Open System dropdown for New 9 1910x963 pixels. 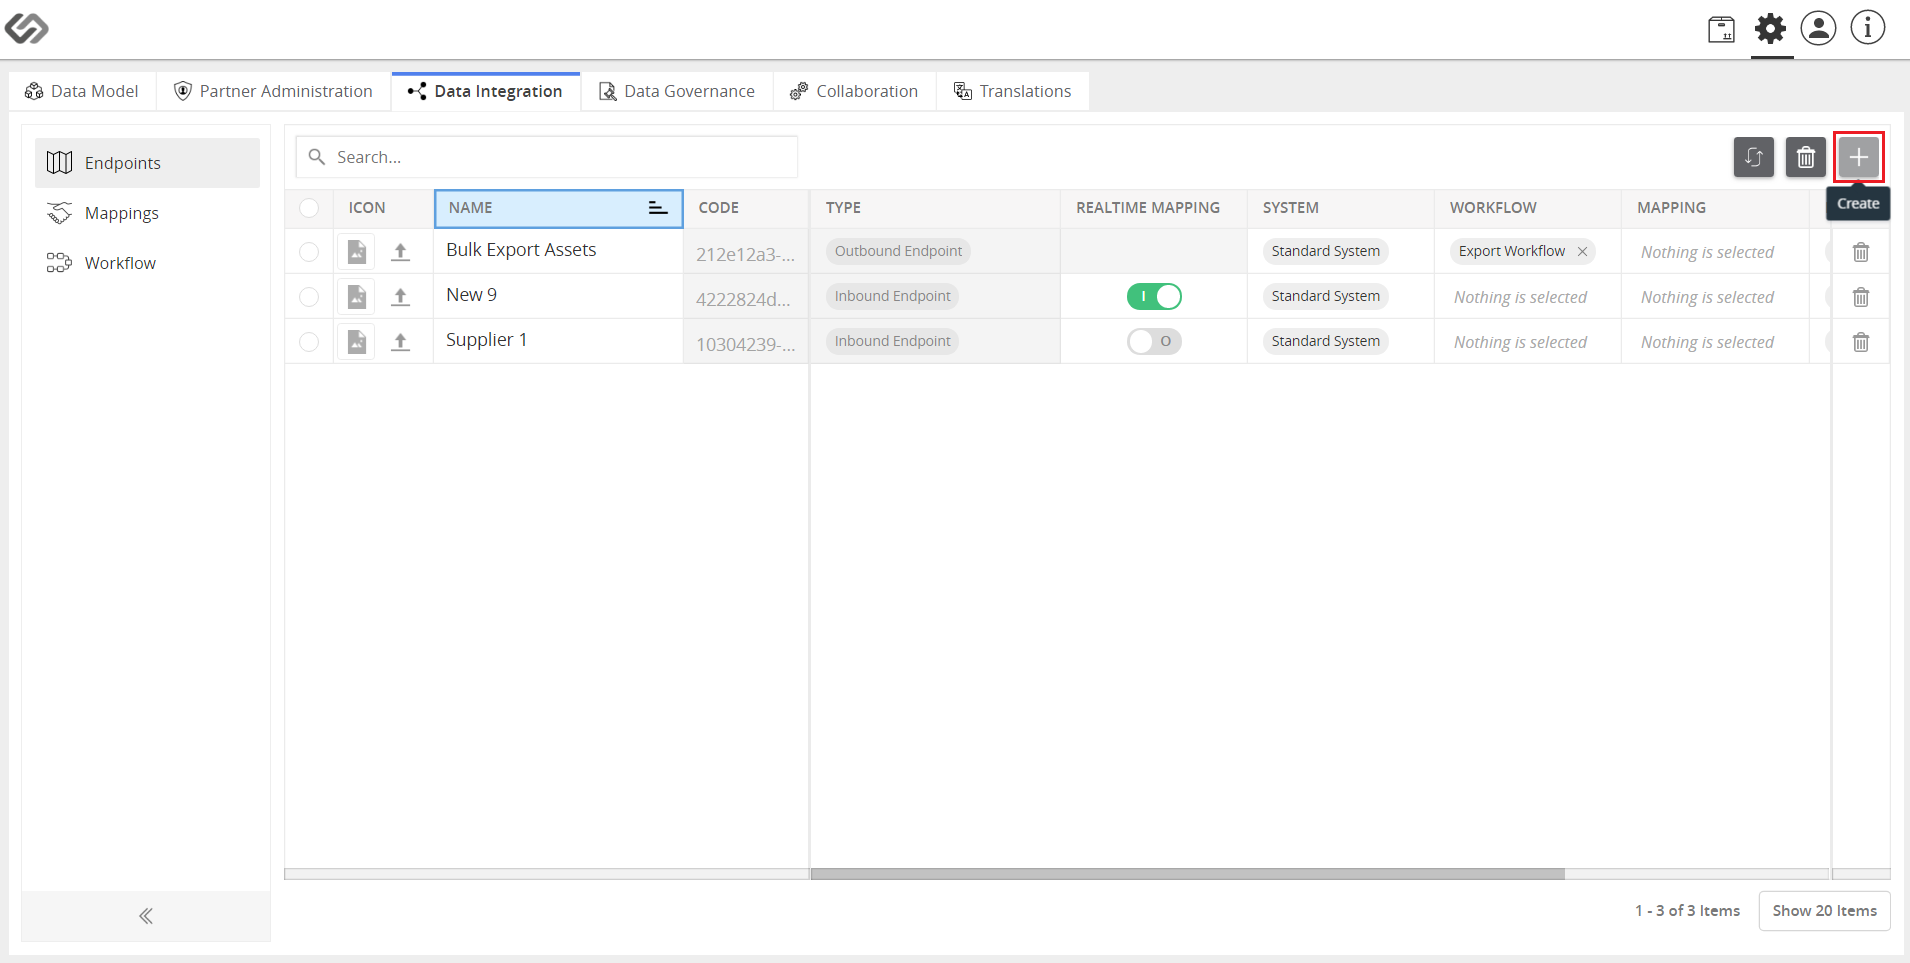[1340, 297]
